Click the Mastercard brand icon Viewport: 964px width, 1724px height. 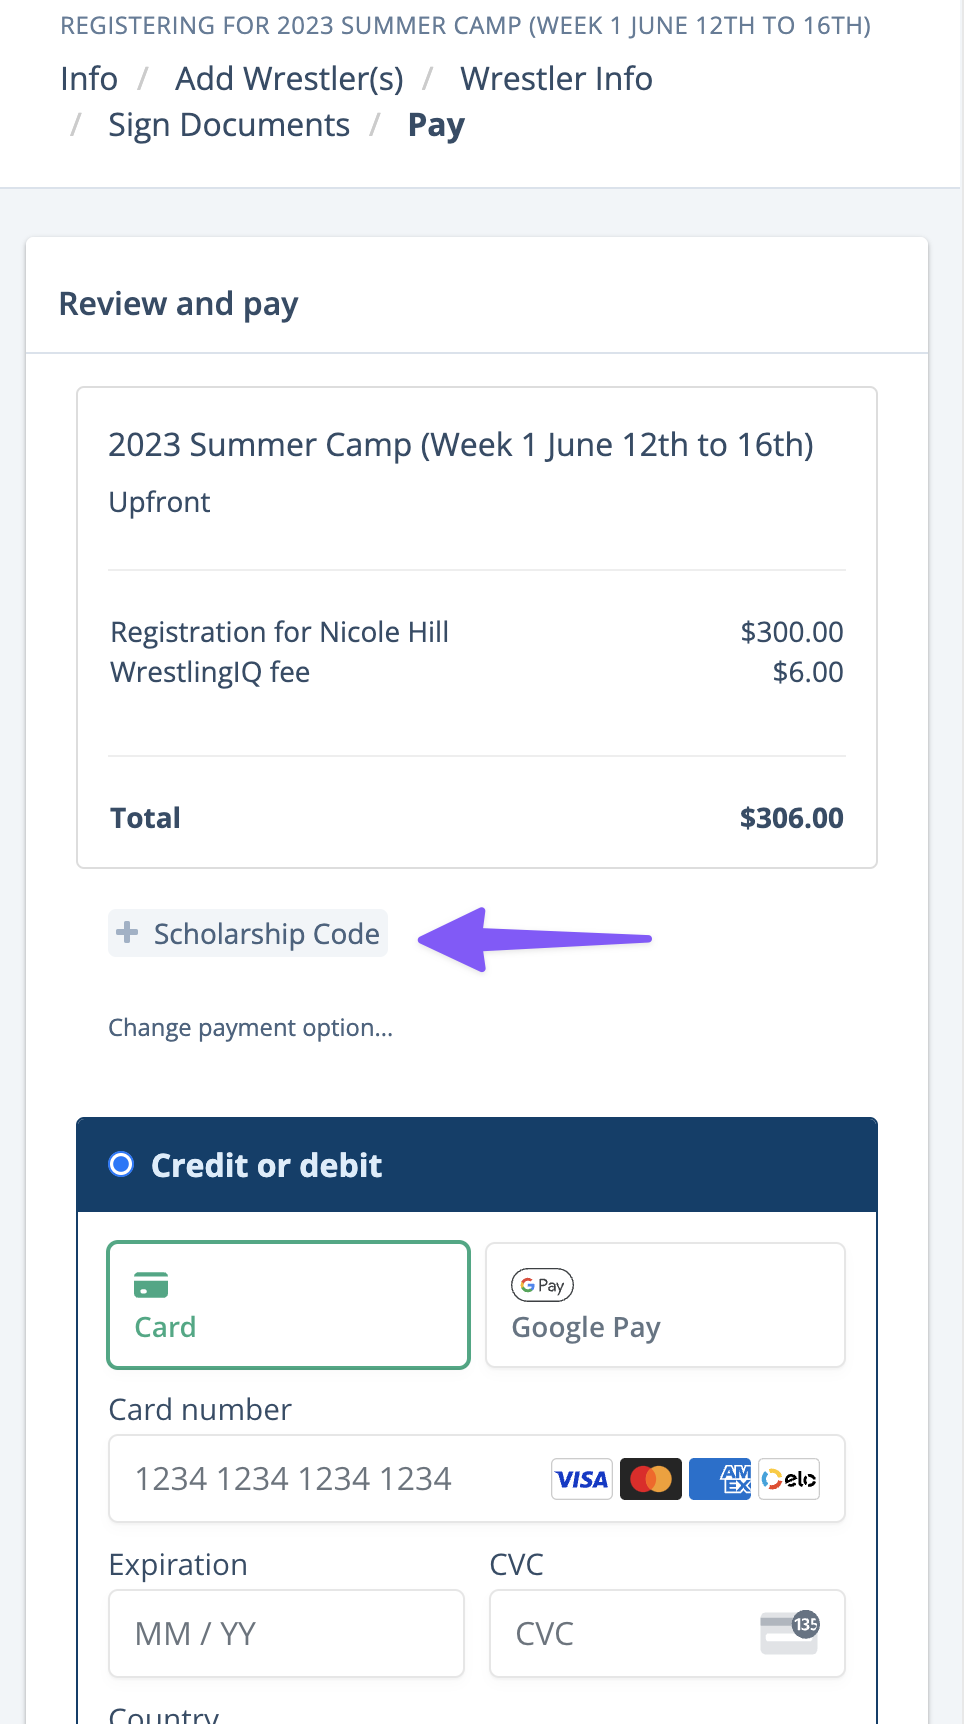click(650, 1479)
